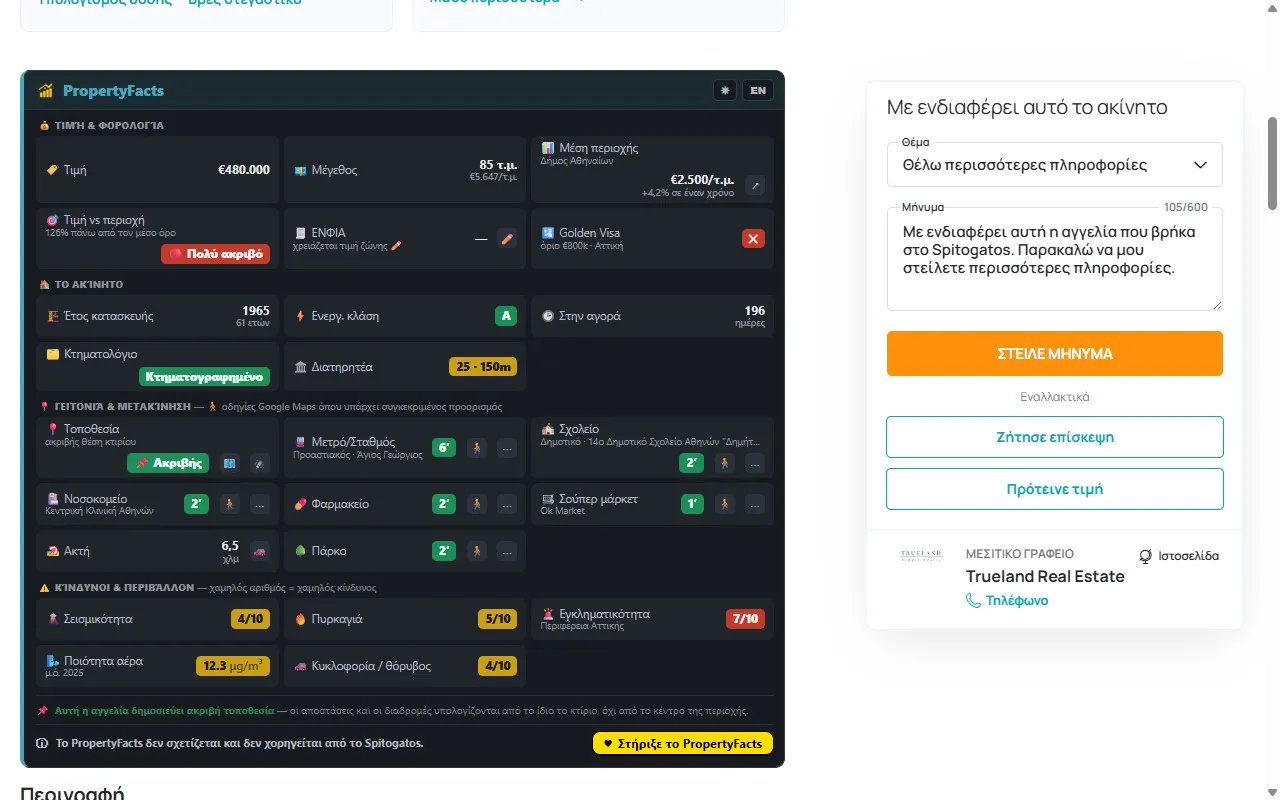Screen dimensions: 1280x800
Task: Open walking directions to Νοσοκομείο
Action: (230, 504)
